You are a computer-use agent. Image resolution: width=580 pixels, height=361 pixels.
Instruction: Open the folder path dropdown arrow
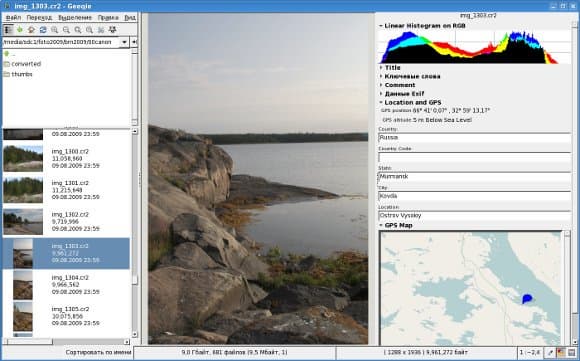pos(124,42)
